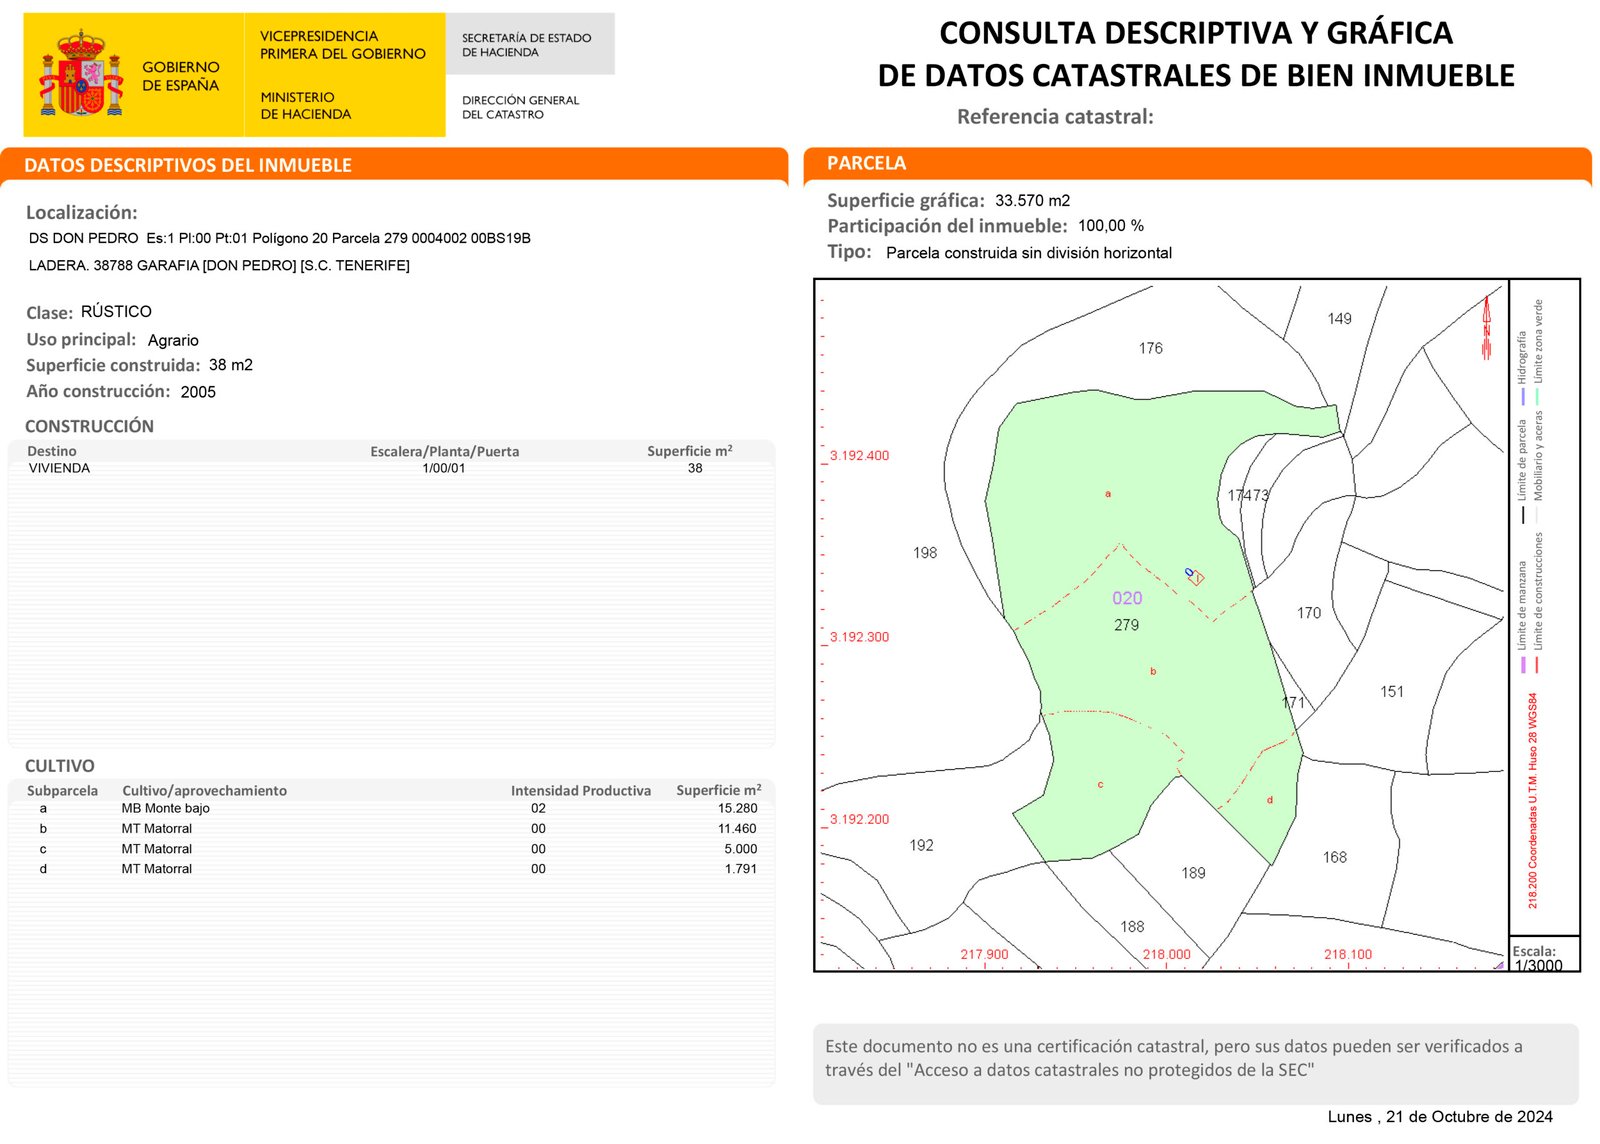Click the 'GOBIERNO DE ESPAÑA' text
This screenshot has width=1600, height=1144.
pyautogui.click(x=180, y=76)
